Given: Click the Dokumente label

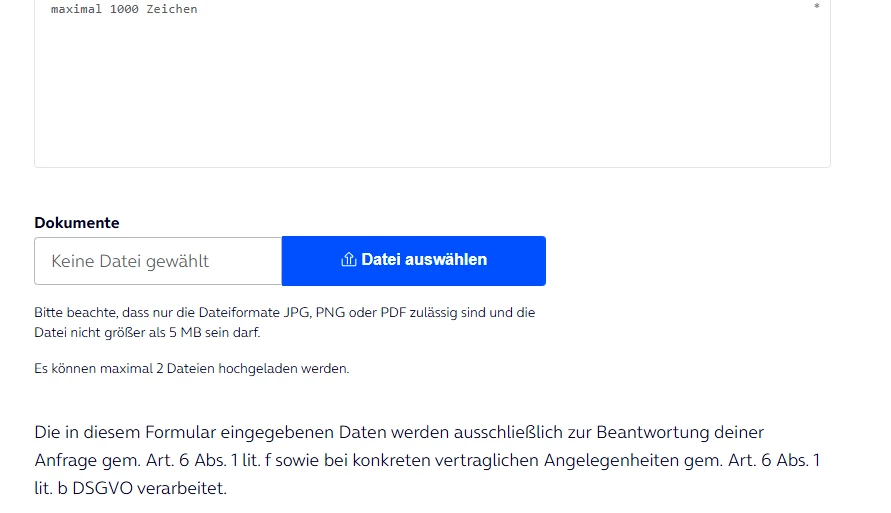Looking at the screenshot, I should 77,223.
